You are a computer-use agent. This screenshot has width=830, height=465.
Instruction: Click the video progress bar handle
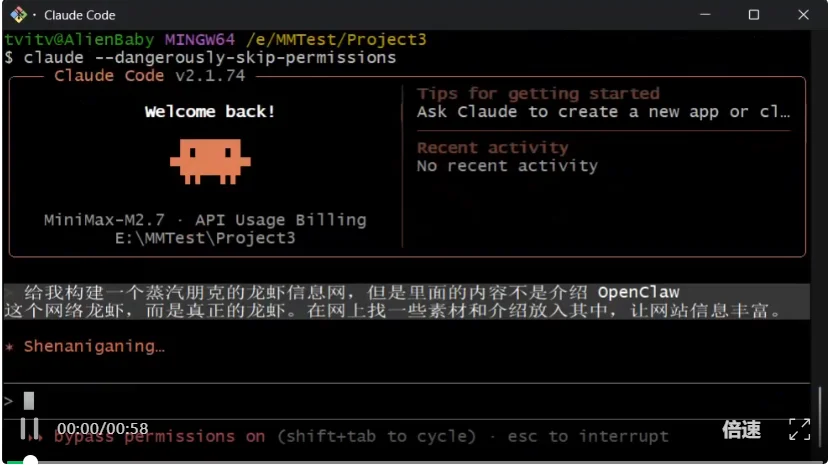[x=30, y=461]
